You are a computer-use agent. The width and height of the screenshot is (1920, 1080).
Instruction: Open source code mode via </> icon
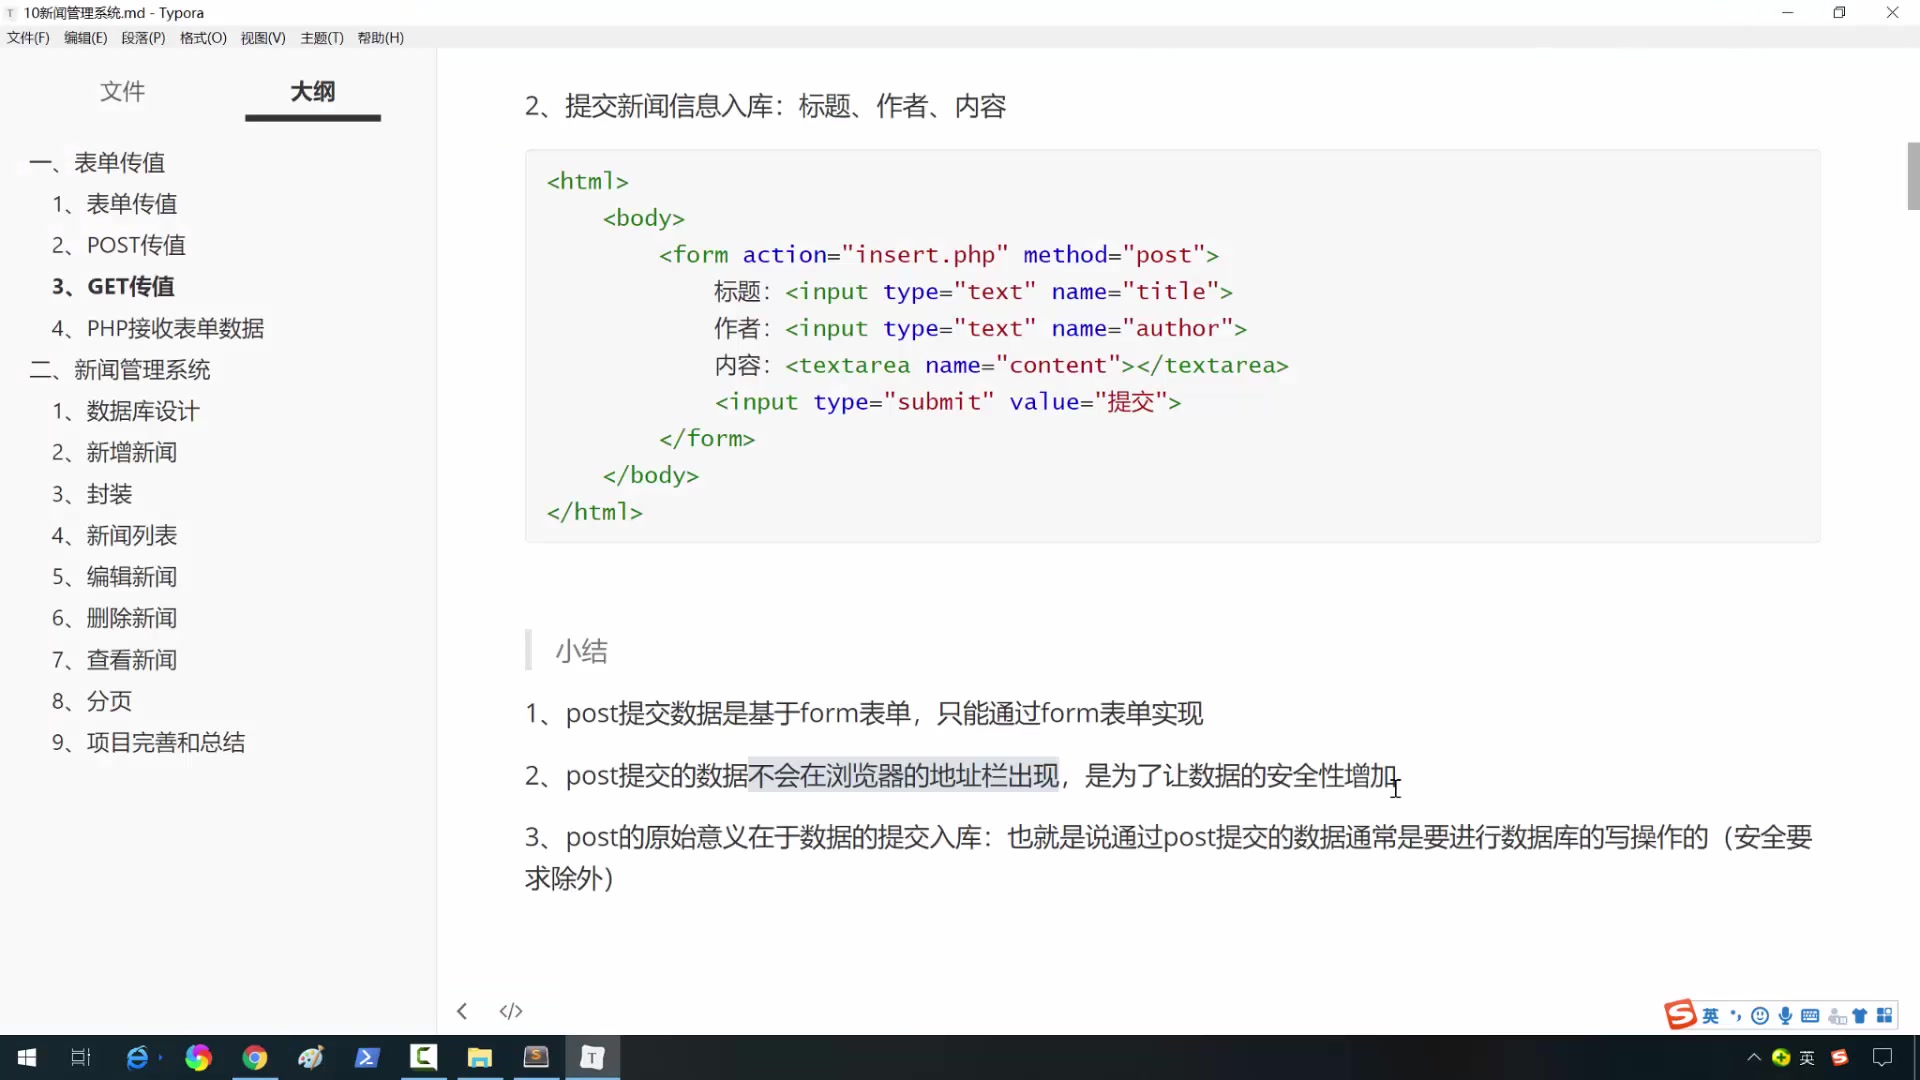coord(510,1011)
